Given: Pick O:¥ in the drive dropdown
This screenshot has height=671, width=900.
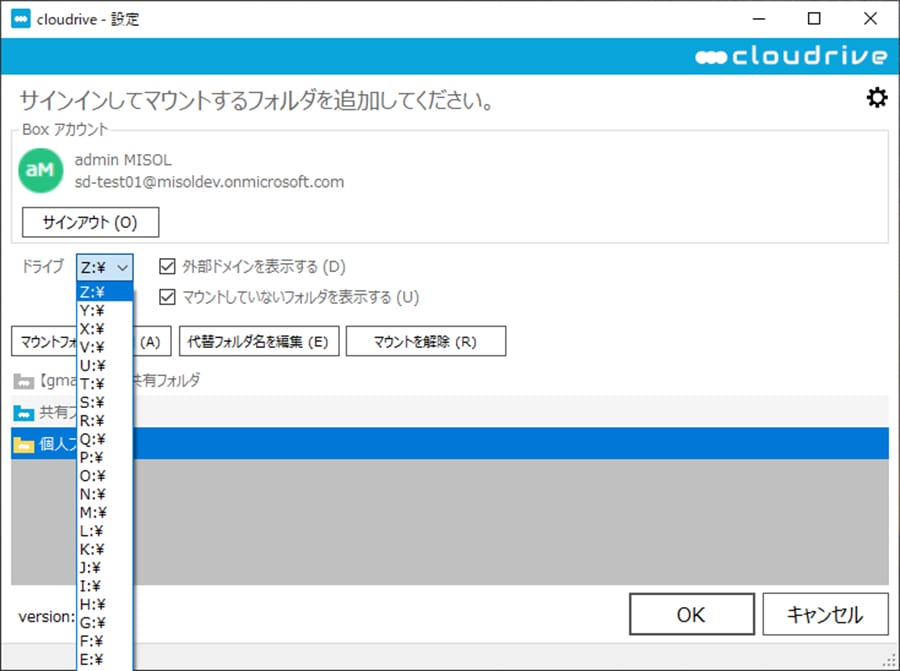Looking at the screenshot, I should tap(104, 476).
